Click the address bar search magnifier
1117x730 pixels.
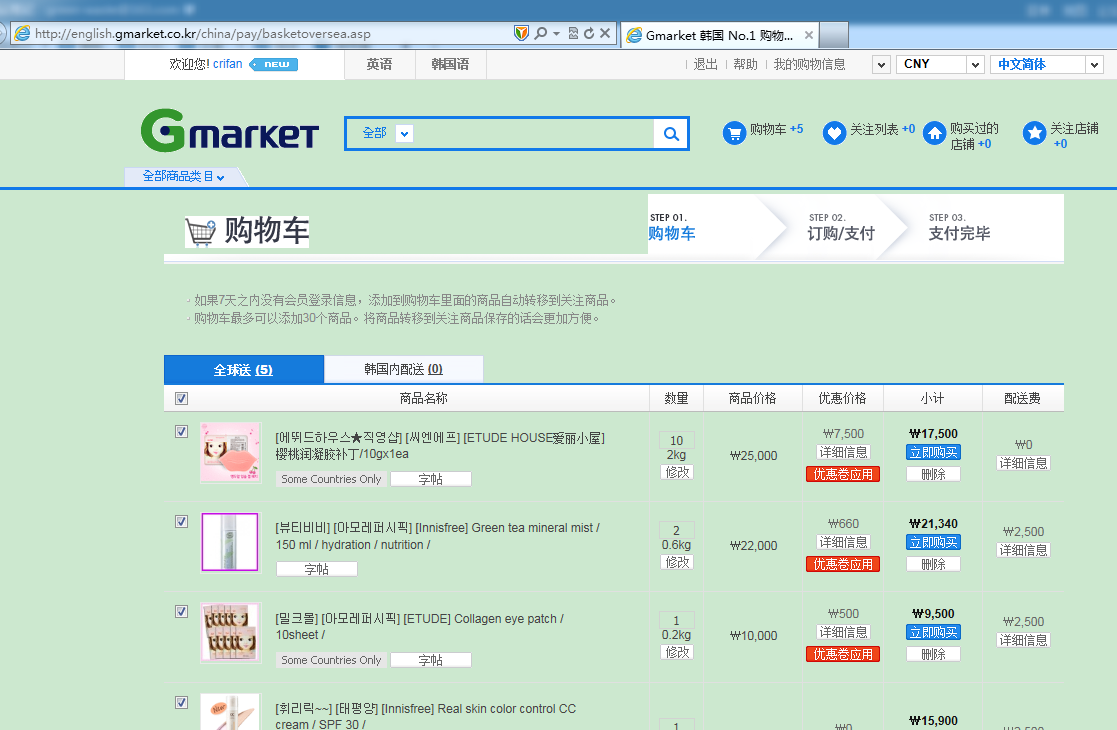[x=541, y=33]
